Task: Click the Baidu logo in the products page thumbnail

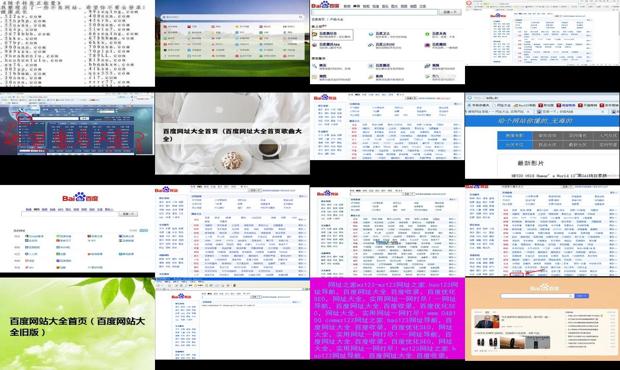Action: pos(326,5)
